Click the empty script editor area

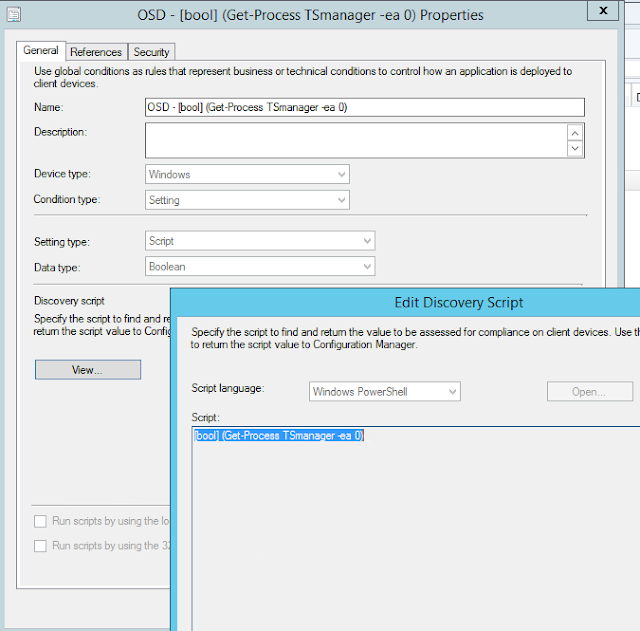pos(416,531)
